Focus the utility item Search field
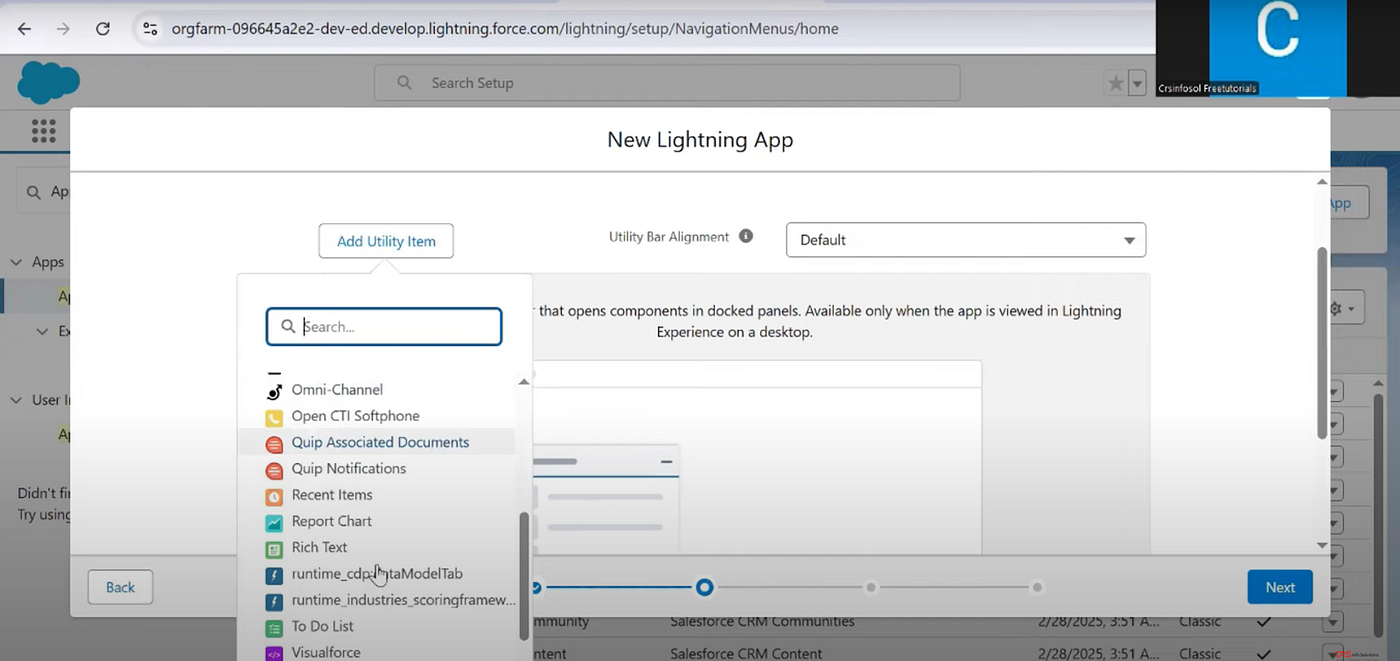This screenshot has width=1400, height=661. click(384, 326)
